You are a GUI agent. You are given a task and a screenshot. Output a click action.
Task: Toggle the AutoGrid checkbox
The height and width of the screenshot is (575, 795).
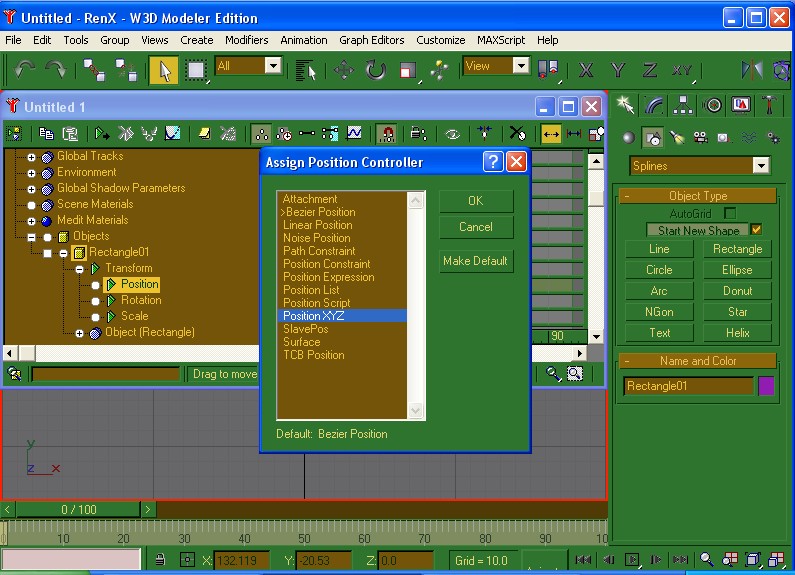point(730,213)
